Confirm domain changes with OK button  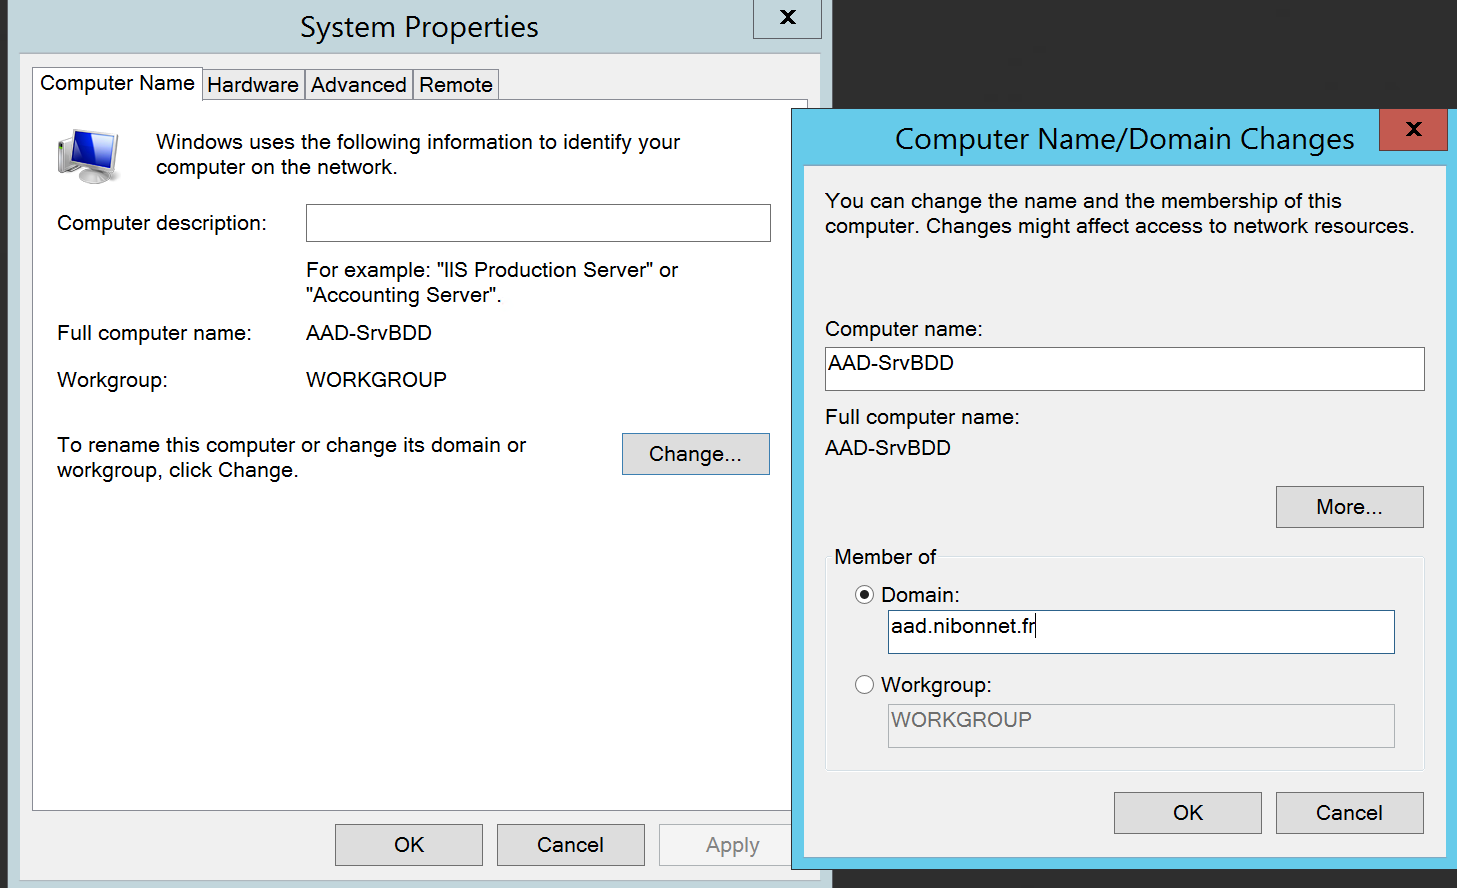point(1187,813)
